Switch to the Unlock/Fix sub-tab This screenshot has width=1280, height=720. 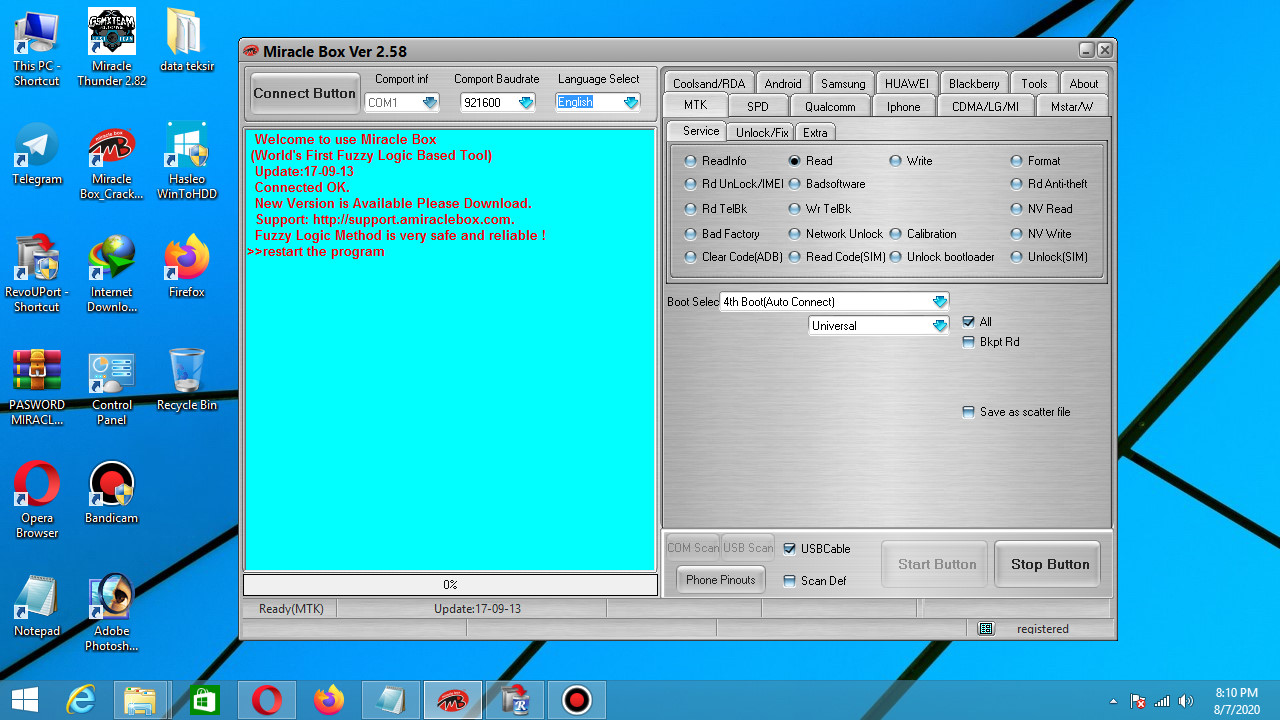point(762,132)
